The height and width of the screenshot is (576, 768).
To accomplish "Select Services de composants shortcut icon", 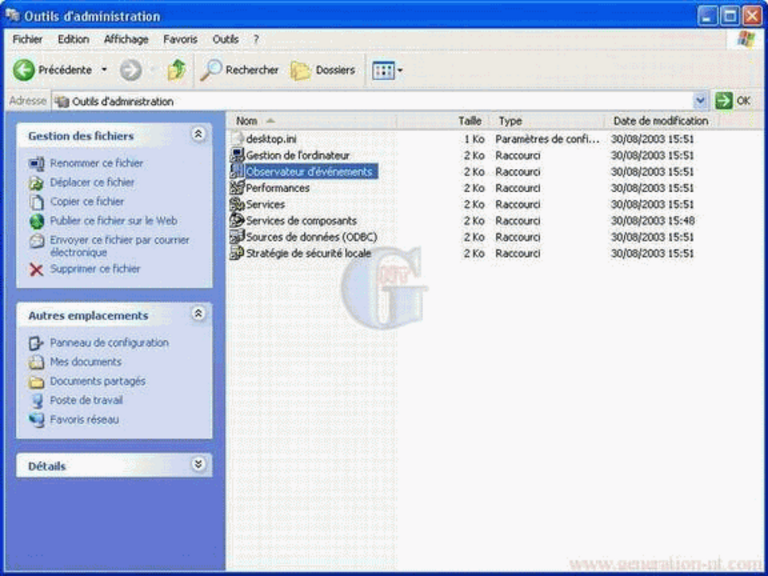I will pos(237,220).
